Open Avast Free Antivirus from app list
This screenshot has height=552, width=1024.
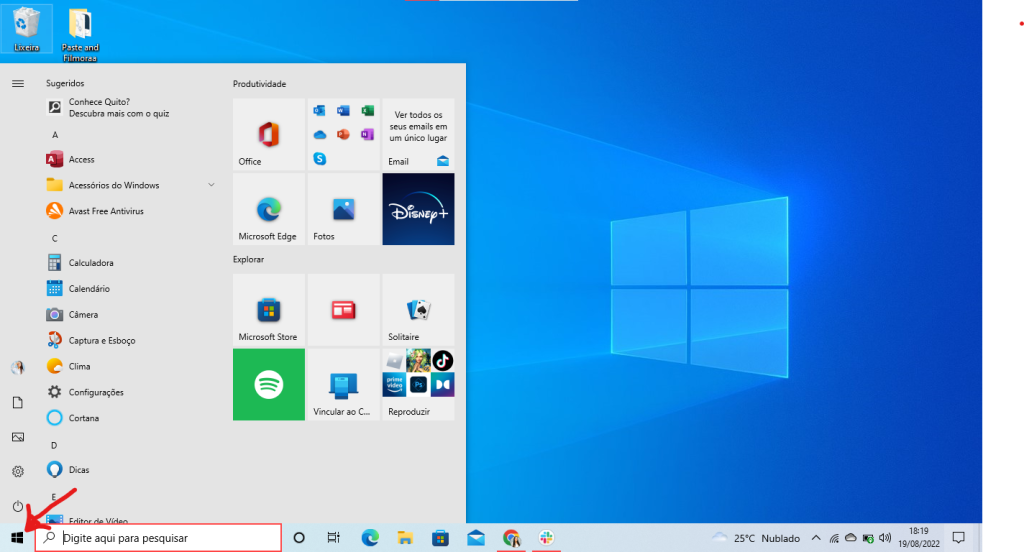106,211
